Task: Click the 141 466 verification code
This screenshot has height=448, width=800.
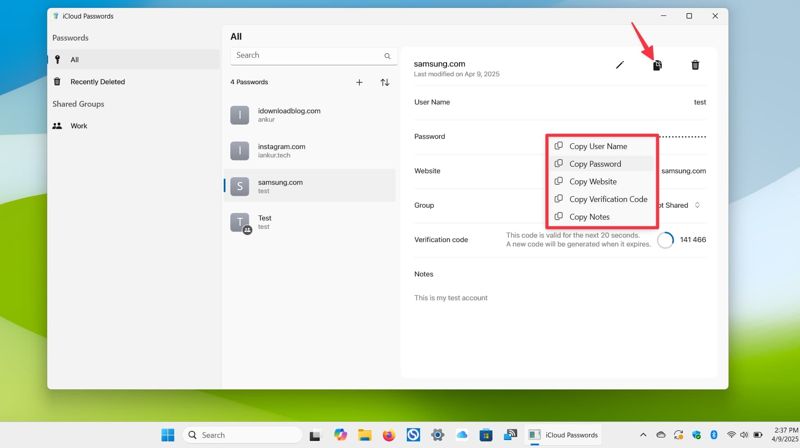Action: (693, 239)
